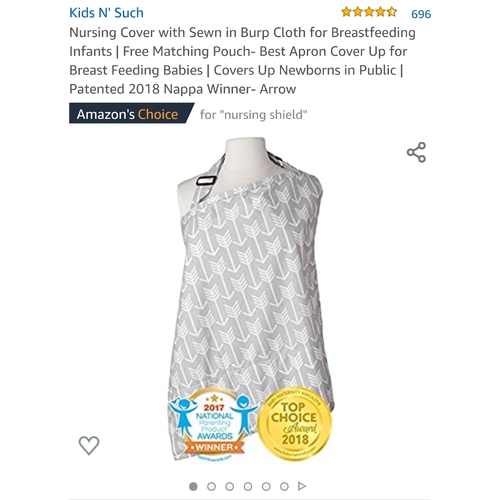Click the 2017 National Parenting Awards badge

pyautogui.click(x=214, y=425)
